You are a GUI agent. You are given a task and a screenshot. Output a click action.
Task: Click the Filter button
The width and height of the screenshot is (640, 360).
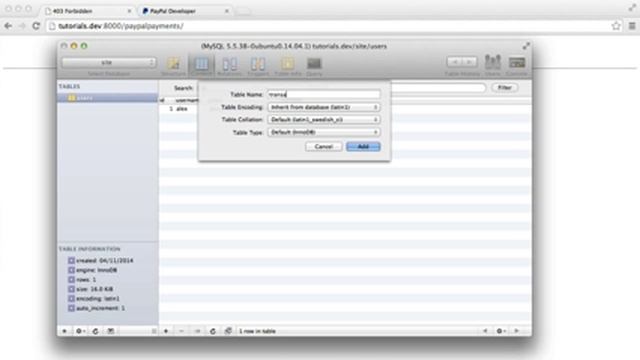(x=504, y=88)
